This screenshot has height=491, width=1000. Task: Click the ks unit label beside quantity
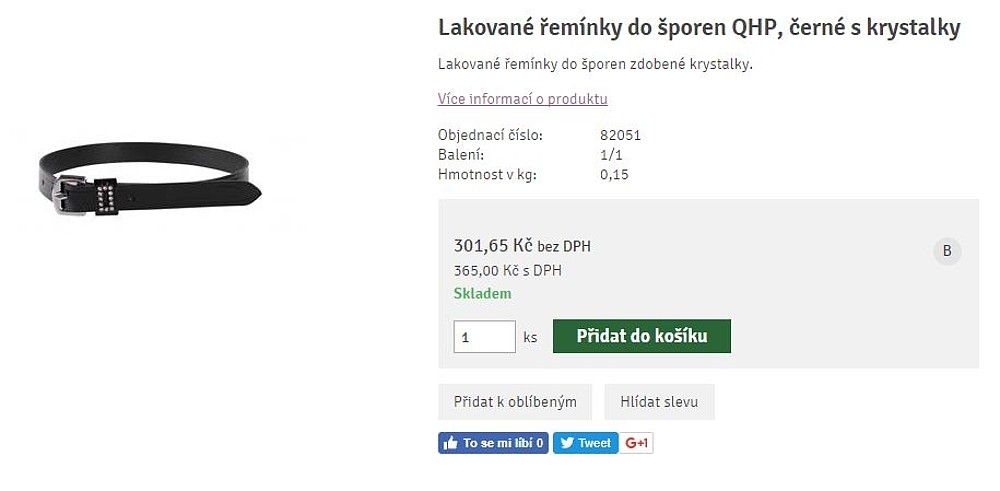click(x=530, y=338)
